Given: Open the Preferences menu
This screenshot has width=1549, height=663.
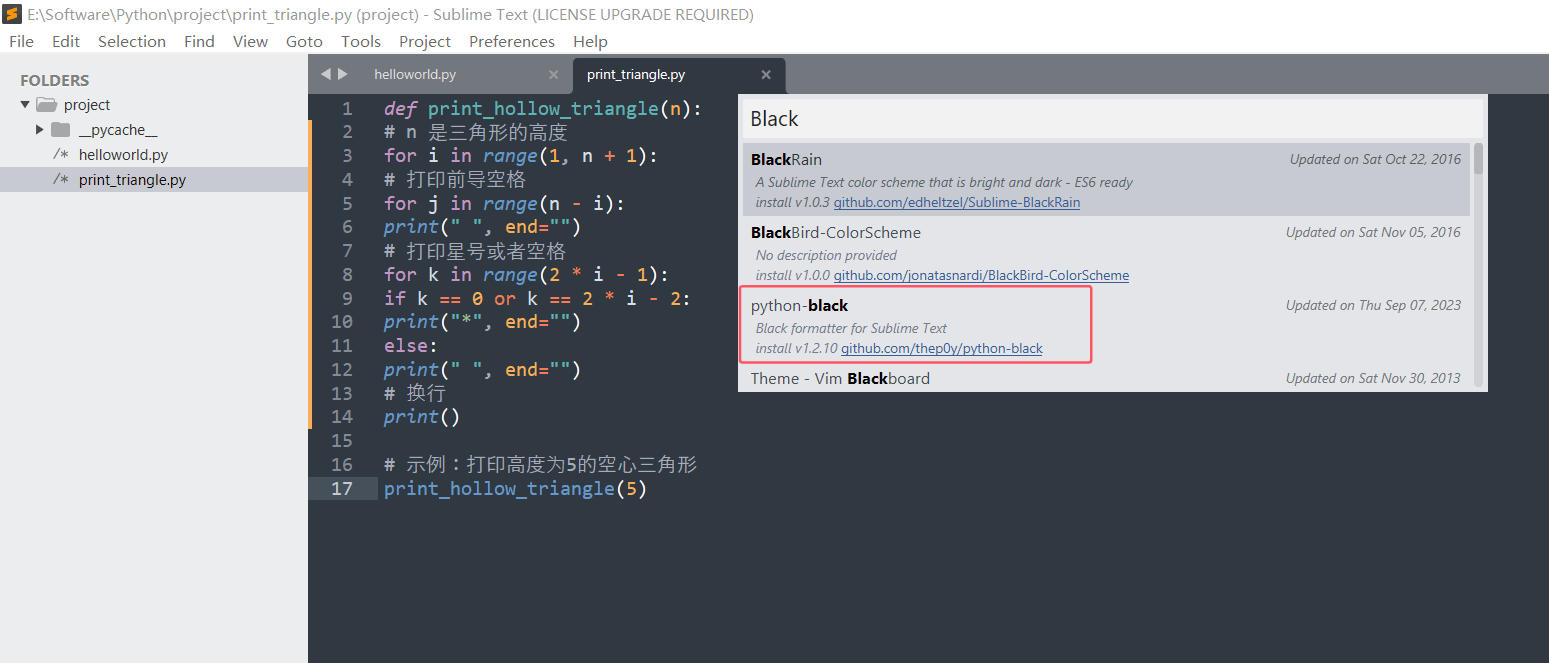Looking at the screenshot, I should (512, 41).
